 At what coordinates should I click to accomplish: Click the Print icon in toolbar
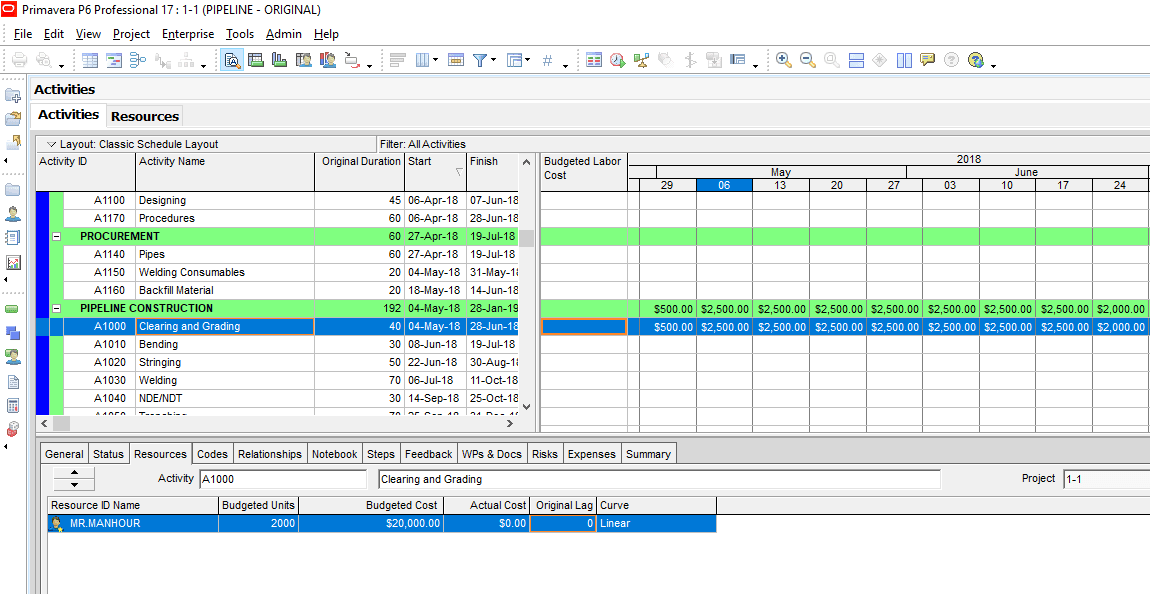click(19, 60)
